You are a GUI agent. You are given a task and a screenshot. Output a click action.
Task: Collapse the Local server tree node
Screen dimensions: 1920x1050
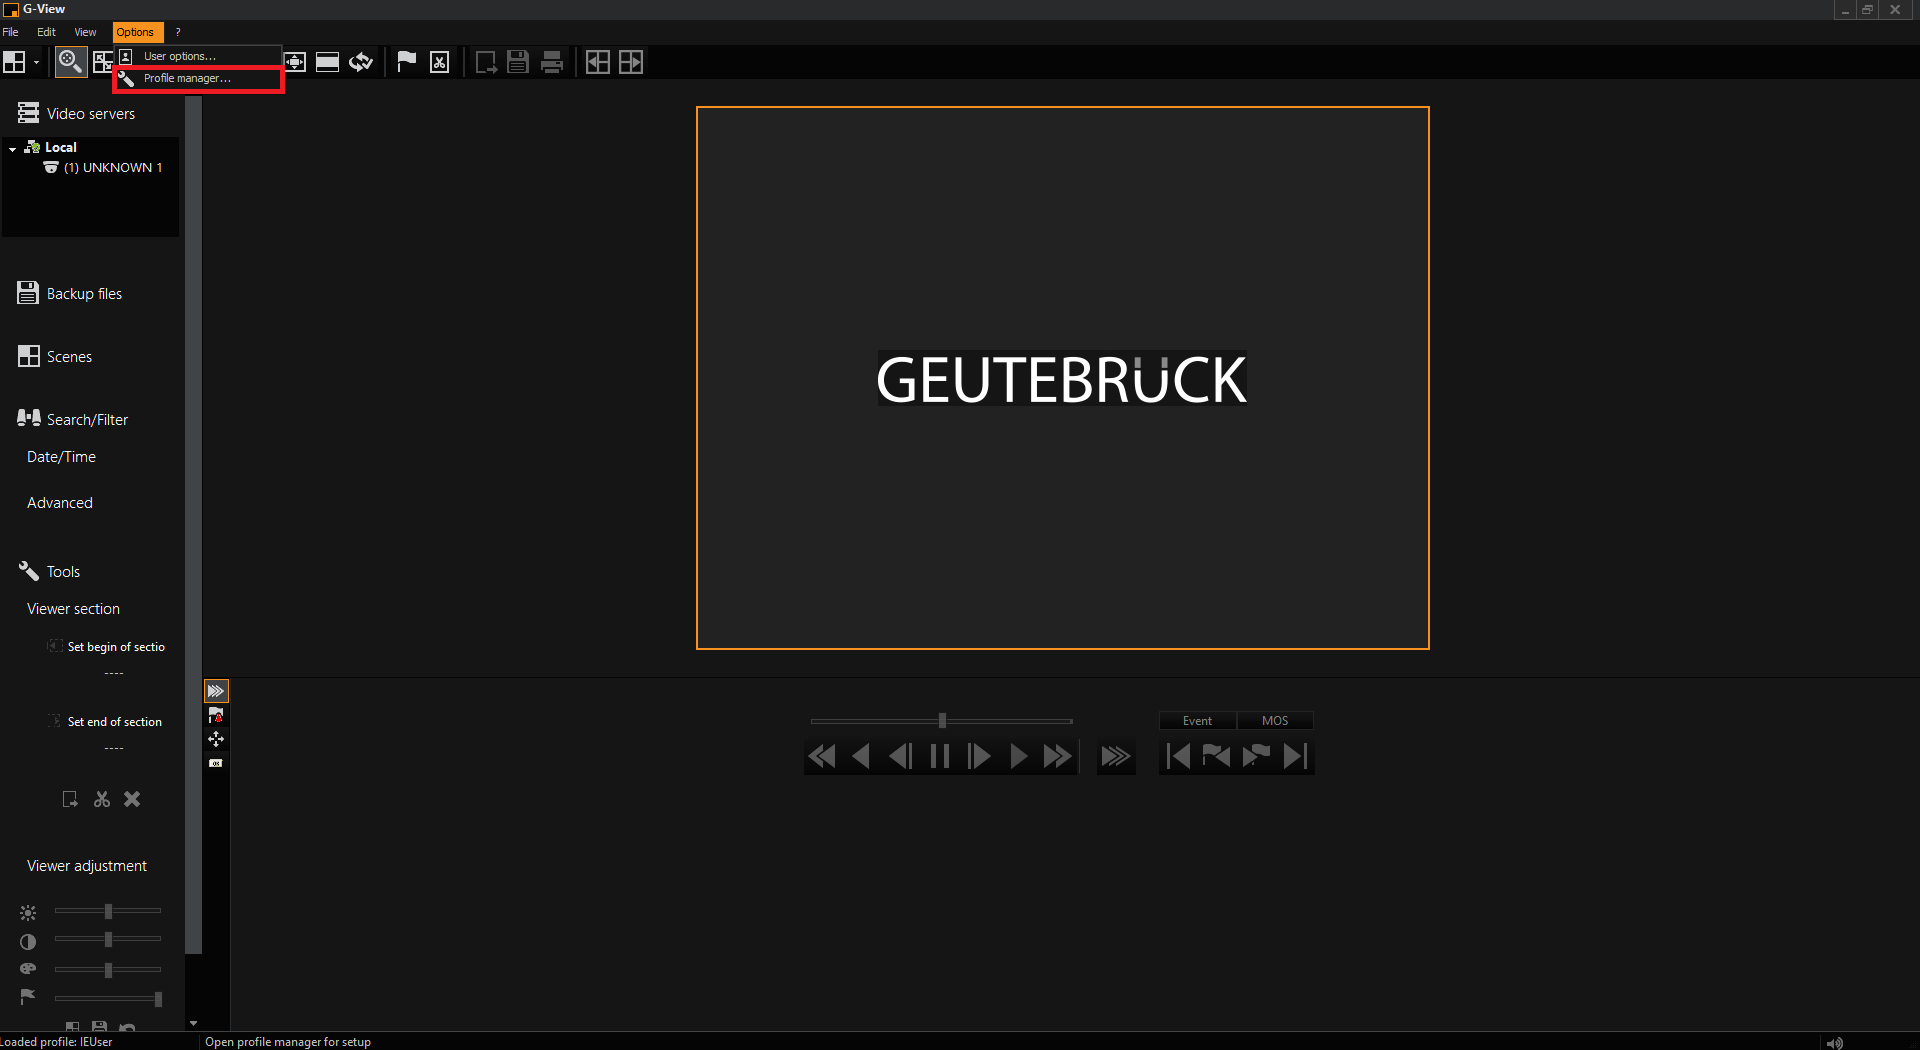click(12, 148)
